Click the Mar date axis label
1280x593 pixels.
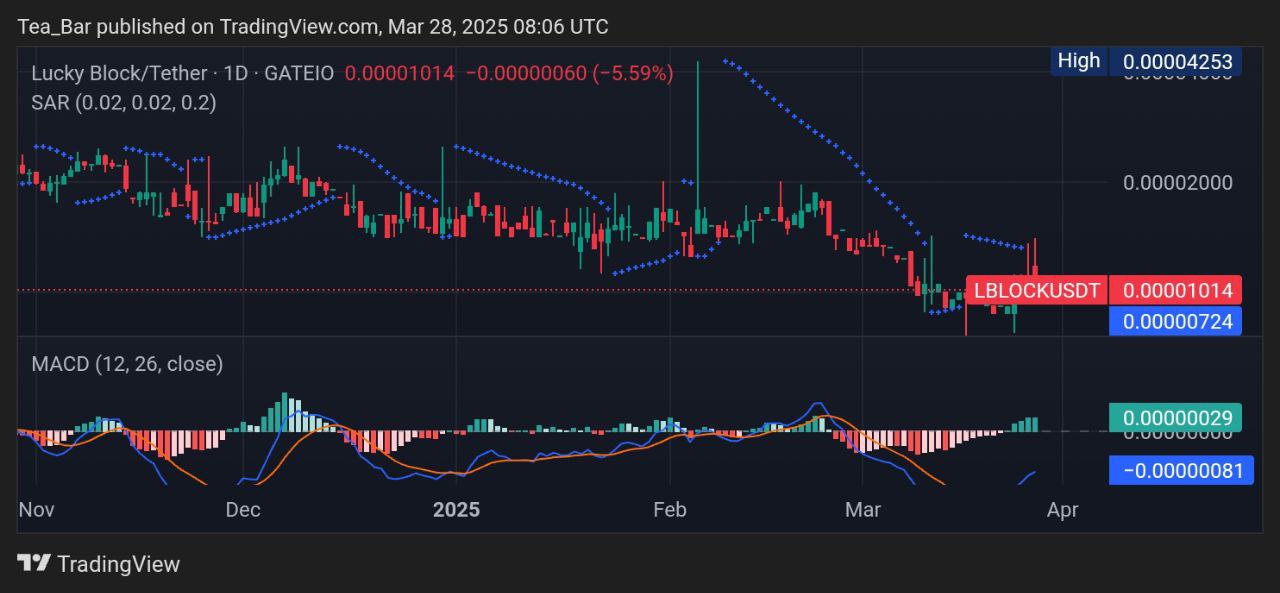[863, 510]
